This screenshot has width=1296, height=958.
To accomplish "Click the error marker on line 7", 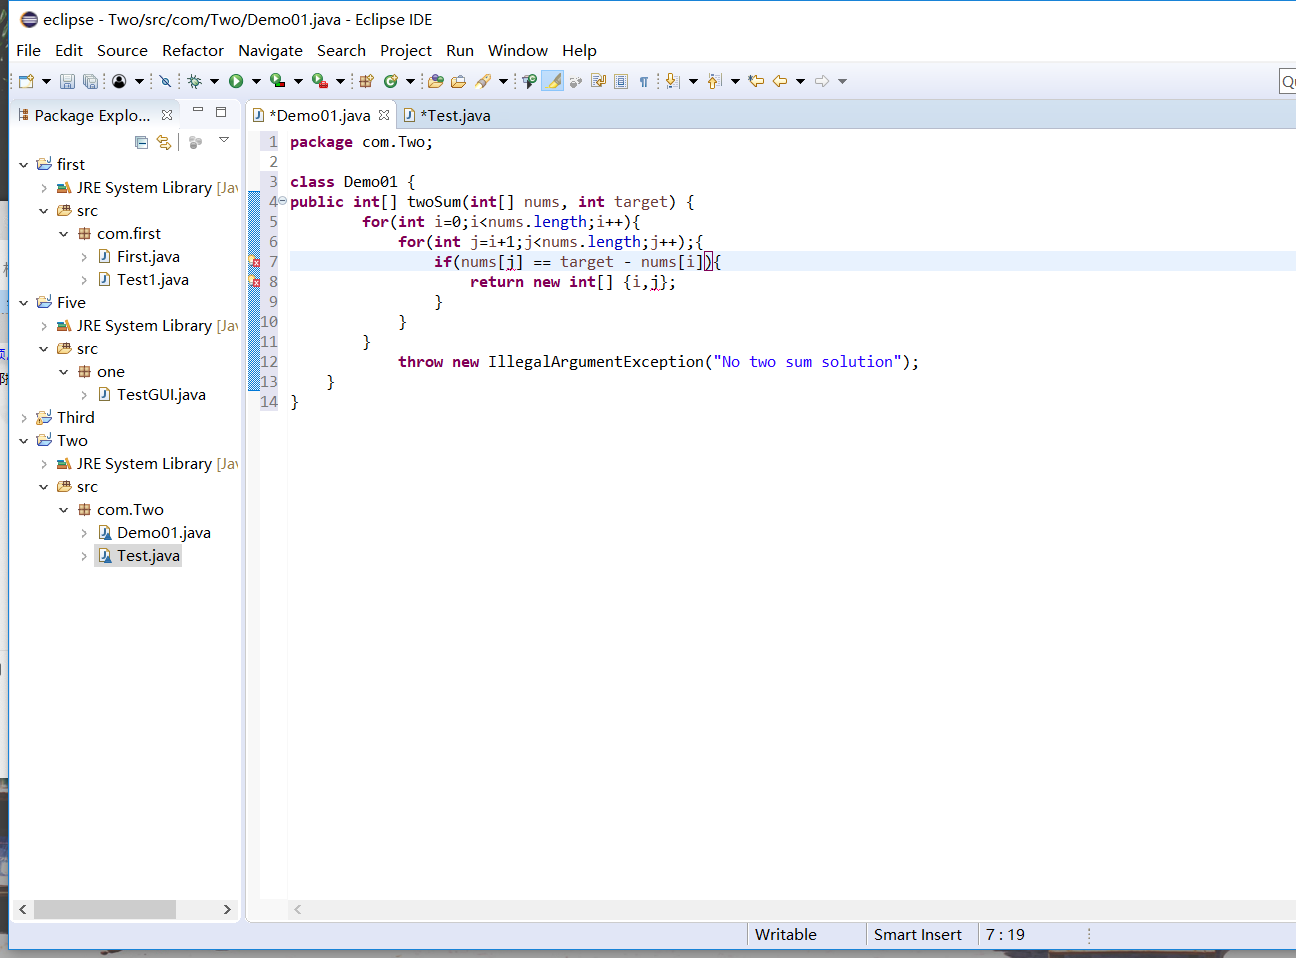I will 254,262.
